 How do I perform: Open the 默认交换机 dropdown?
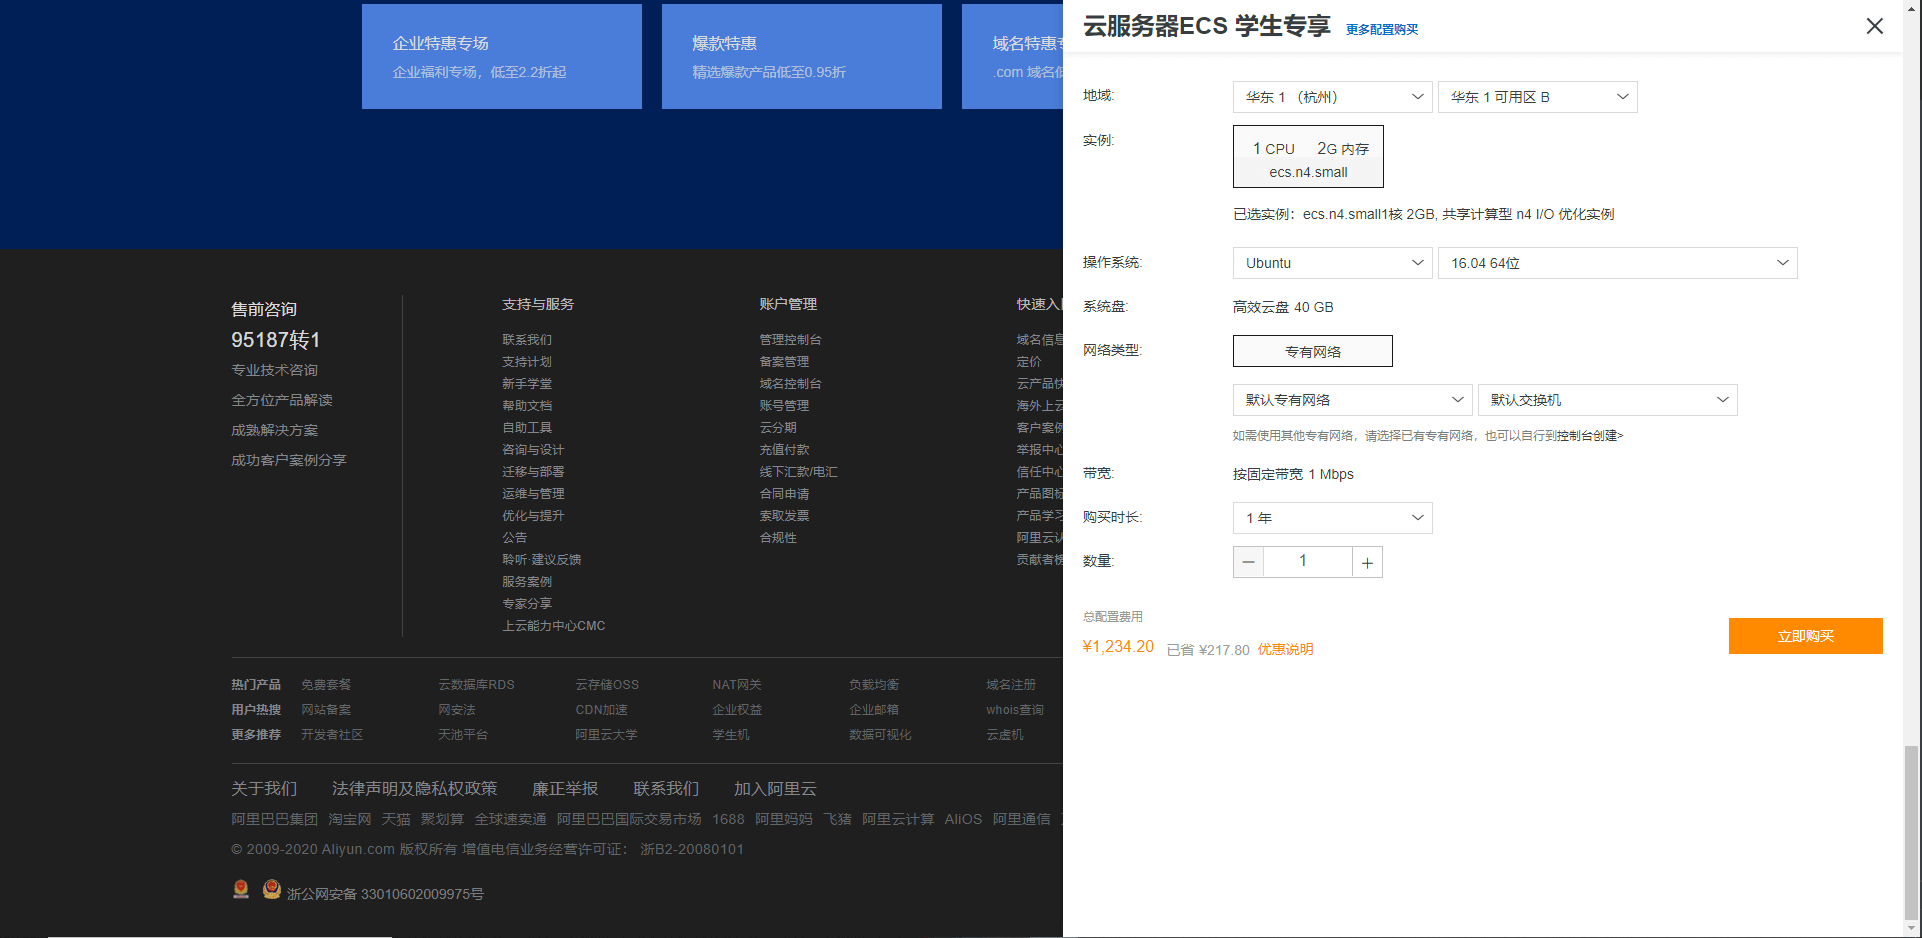click(x=1608, y=400)
